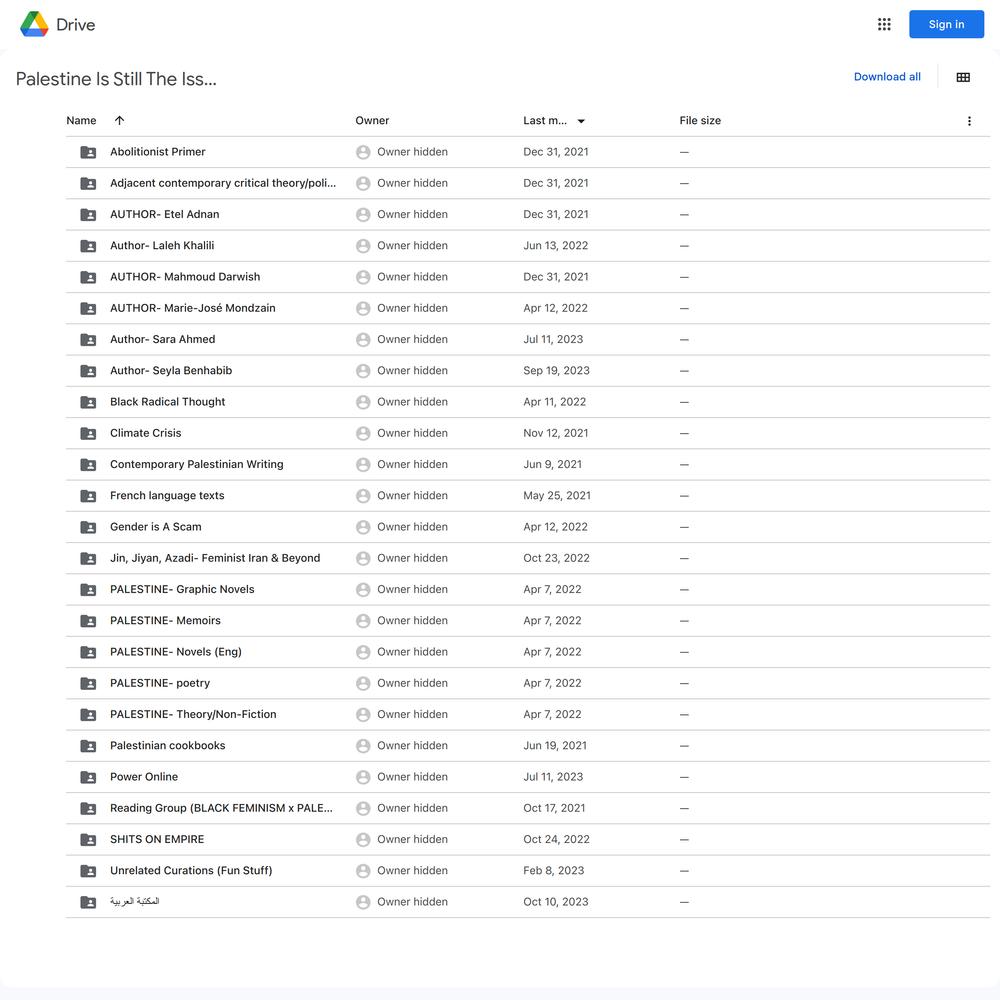This screenshot has height=1000, width=1000.
Task: Click the File size column header
Action: click(x=700, y=121)
